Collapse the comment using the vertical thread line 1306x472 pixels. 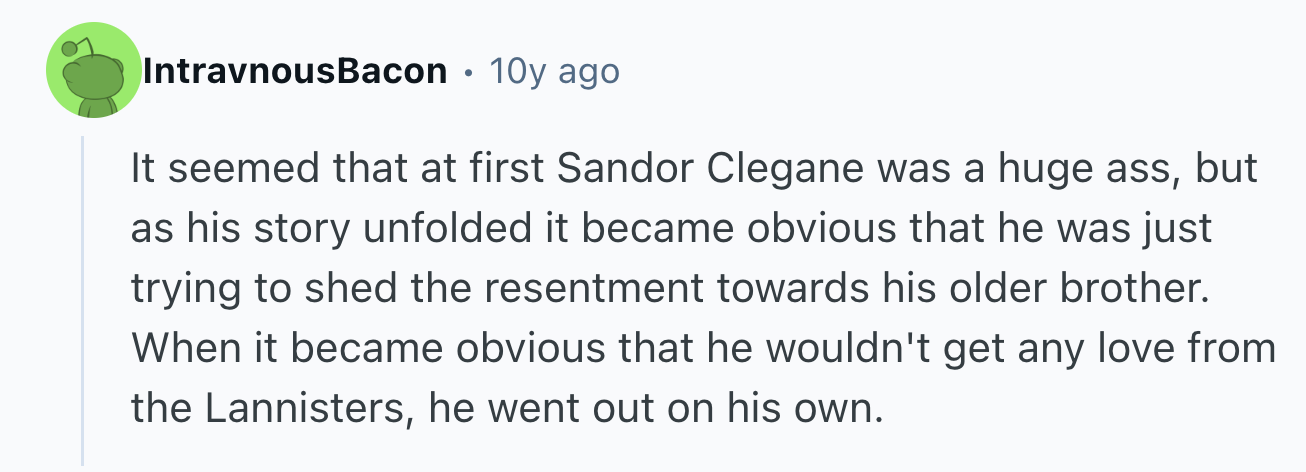83,300
